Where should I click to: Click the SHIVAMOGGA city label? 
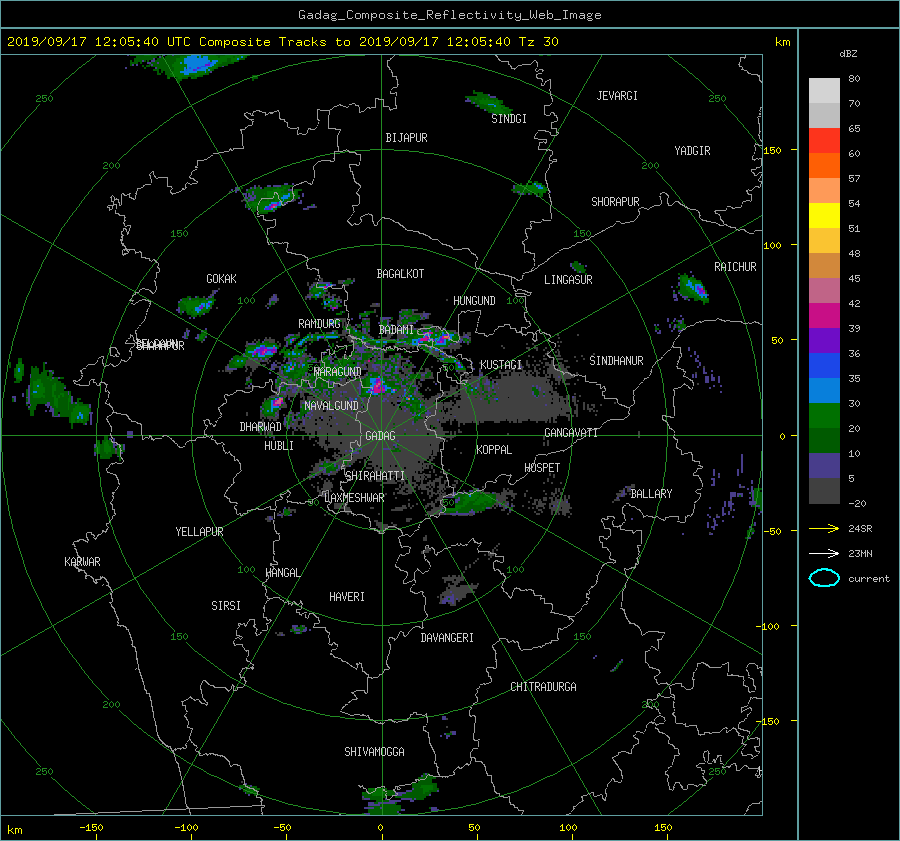point(374,752)
